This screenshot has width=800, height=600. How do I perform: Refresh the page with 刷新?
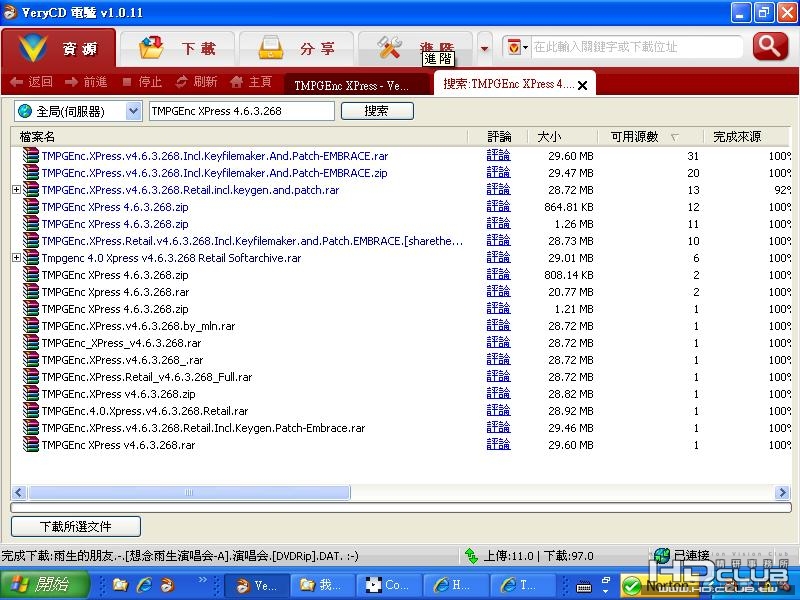(197, 82)
